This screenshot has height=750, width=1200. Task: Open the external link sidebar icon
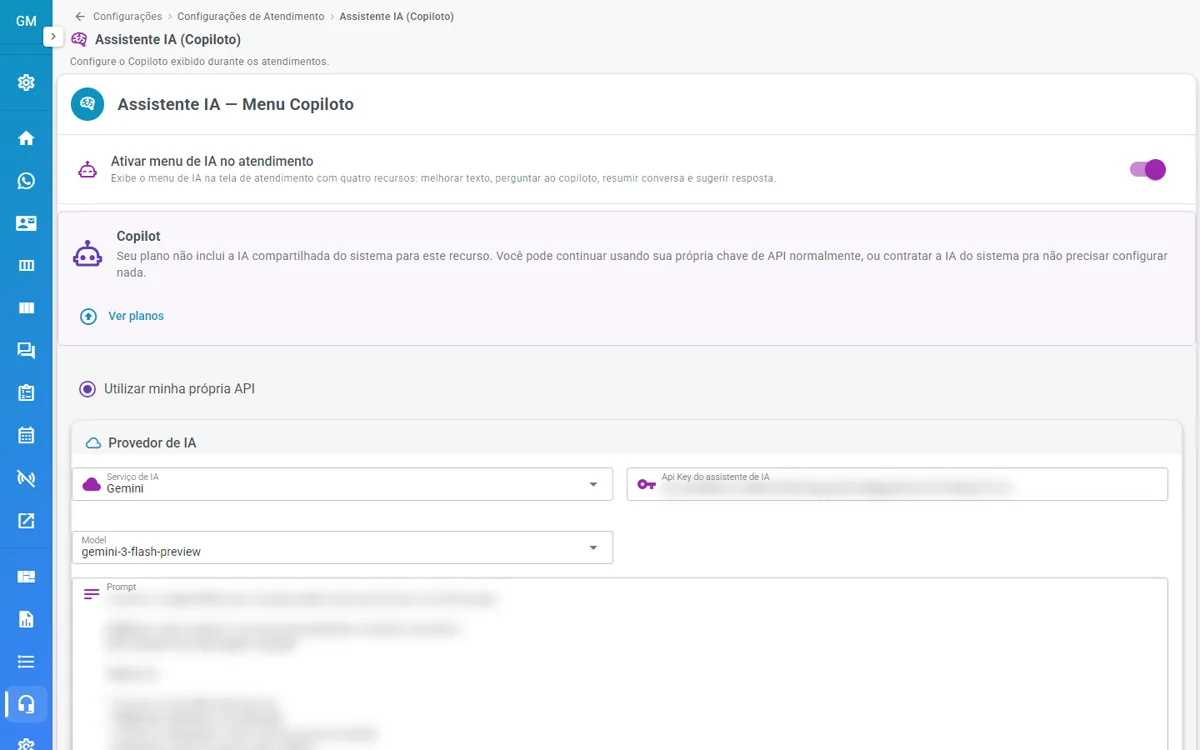26,520
